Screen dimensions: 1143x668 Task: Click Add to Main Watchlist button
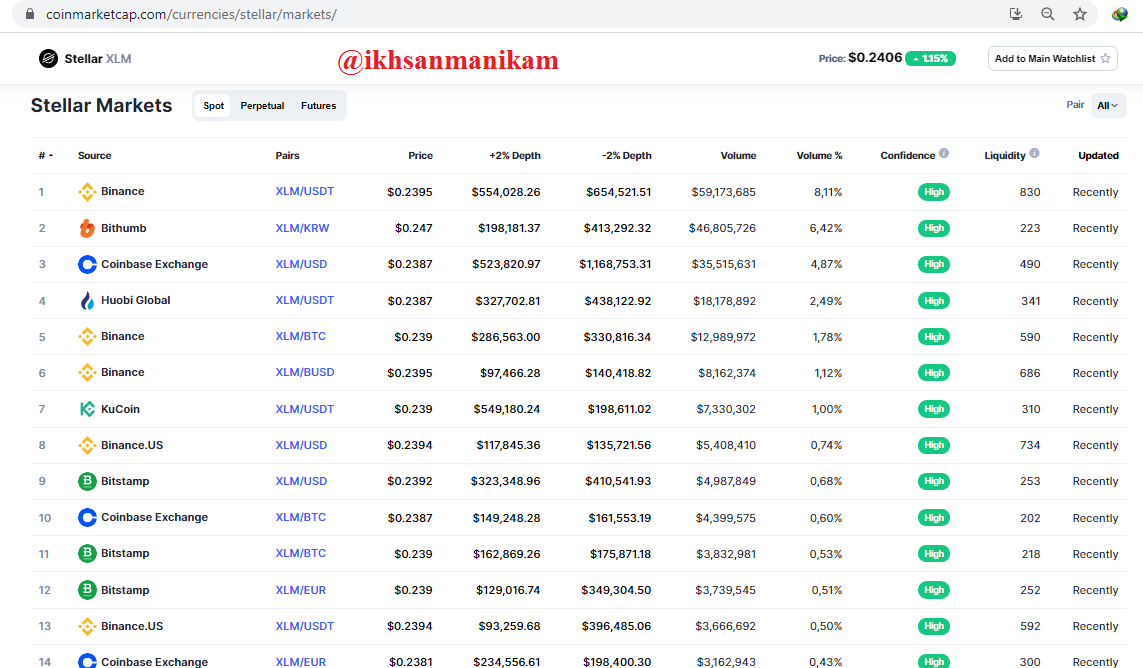pyautogui.click(x=1053, y=58)
